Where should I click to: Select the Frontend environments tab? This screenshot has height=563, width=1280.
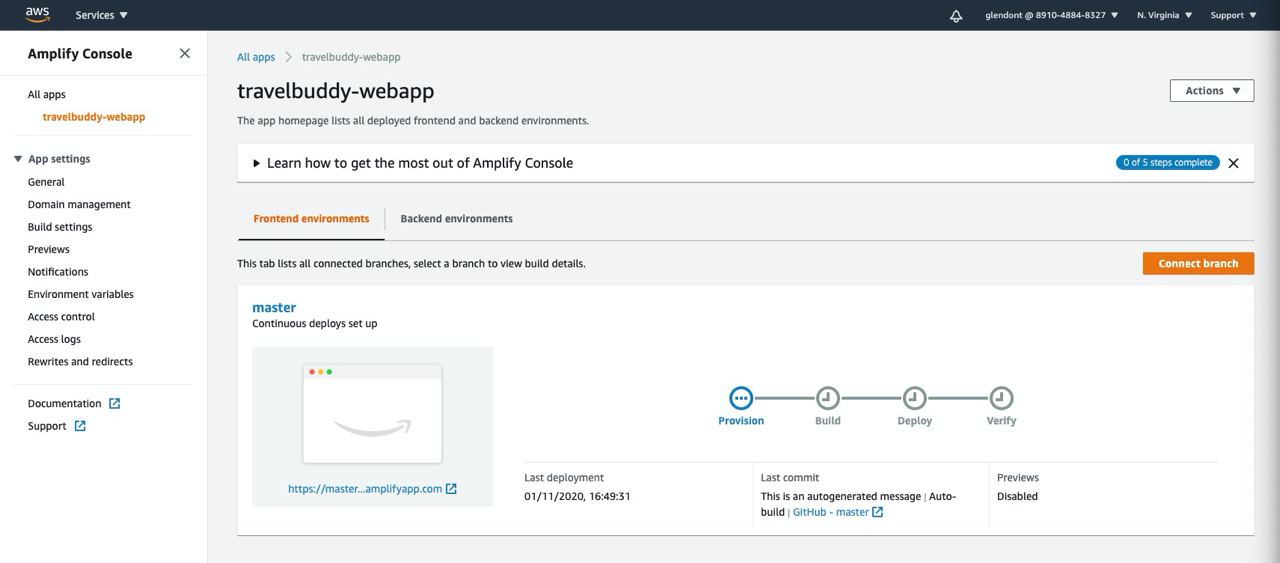[311, 218]
